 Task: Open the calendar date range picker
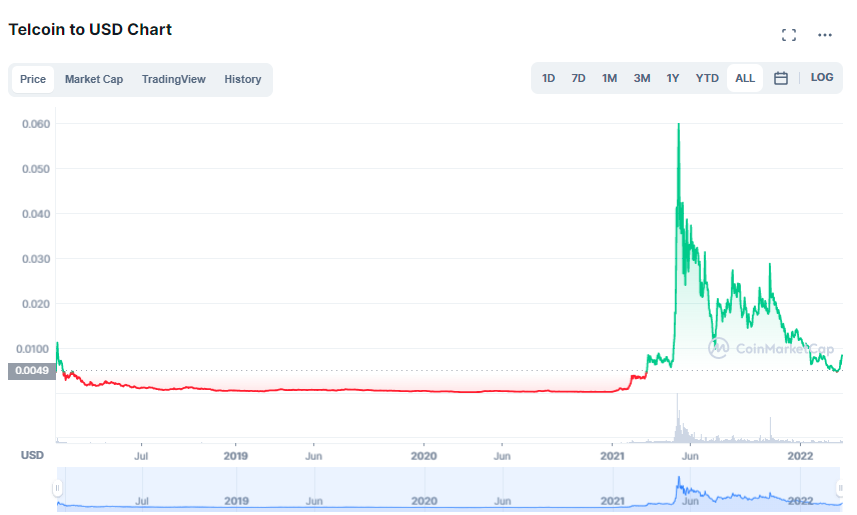pyautogui.click(x=780, y=78)
